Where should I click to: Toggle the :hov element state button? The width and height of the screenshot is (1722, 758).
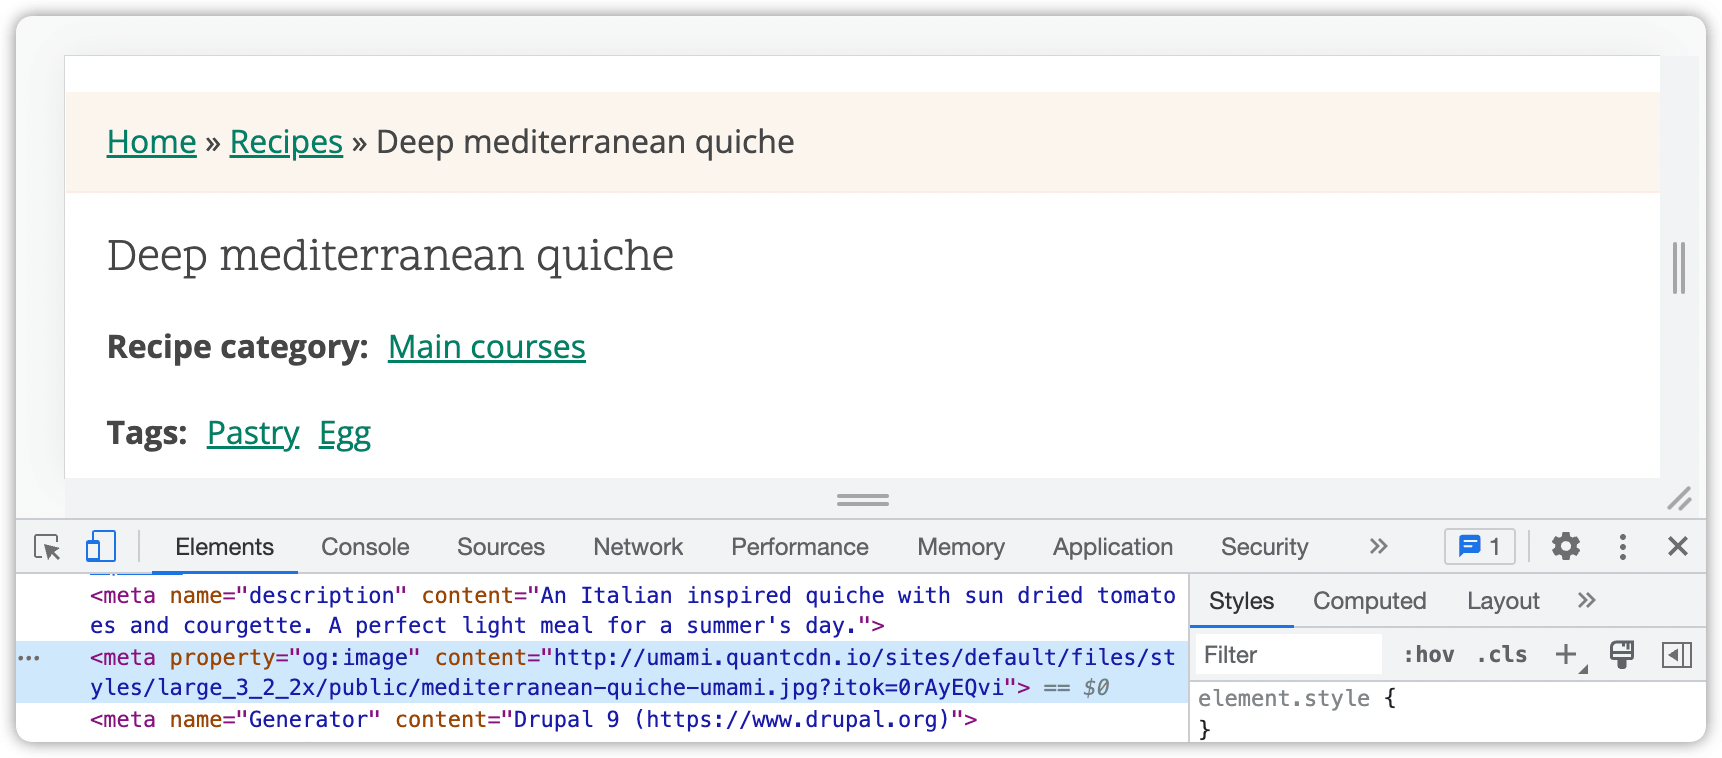point(1428,654)
